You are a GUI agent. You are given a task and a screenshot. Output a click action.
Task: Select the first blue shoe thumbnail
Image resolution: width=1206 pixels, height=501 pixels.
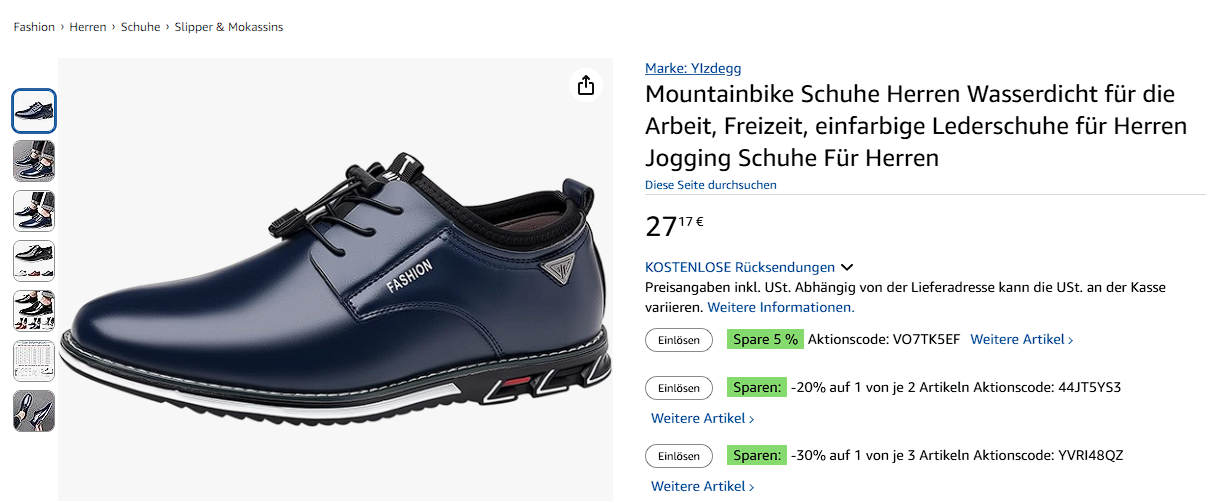pyautogui.click(x=34, y=111)
